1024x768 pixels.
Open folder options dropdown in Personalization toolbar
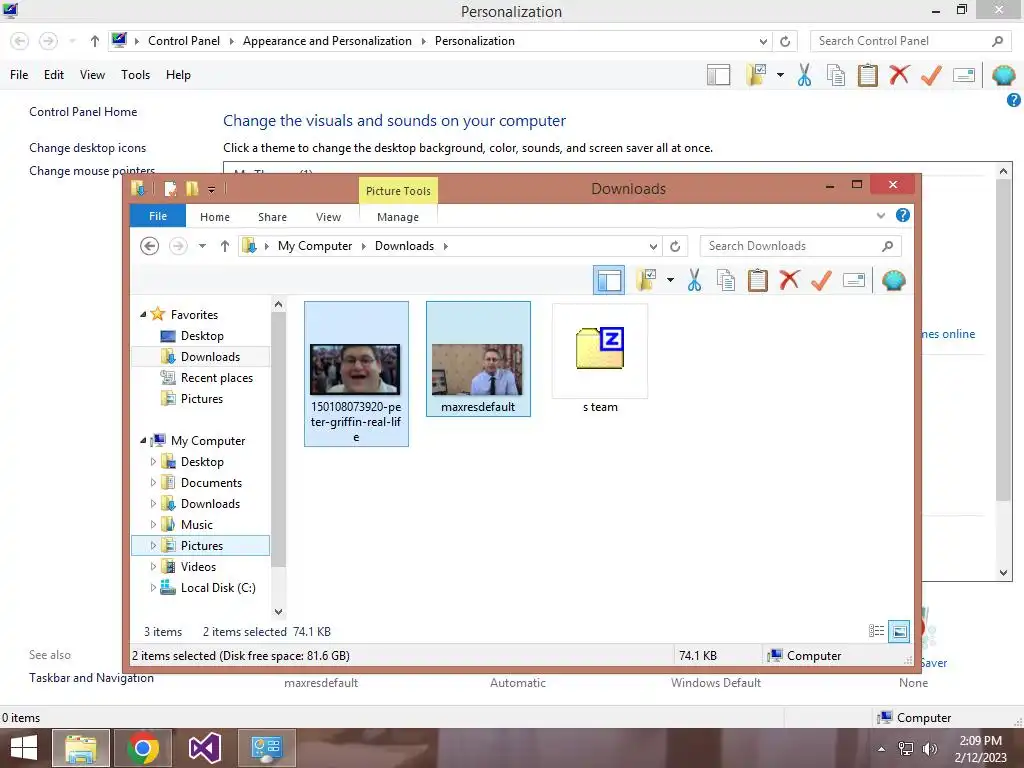(x=780, y=75)
